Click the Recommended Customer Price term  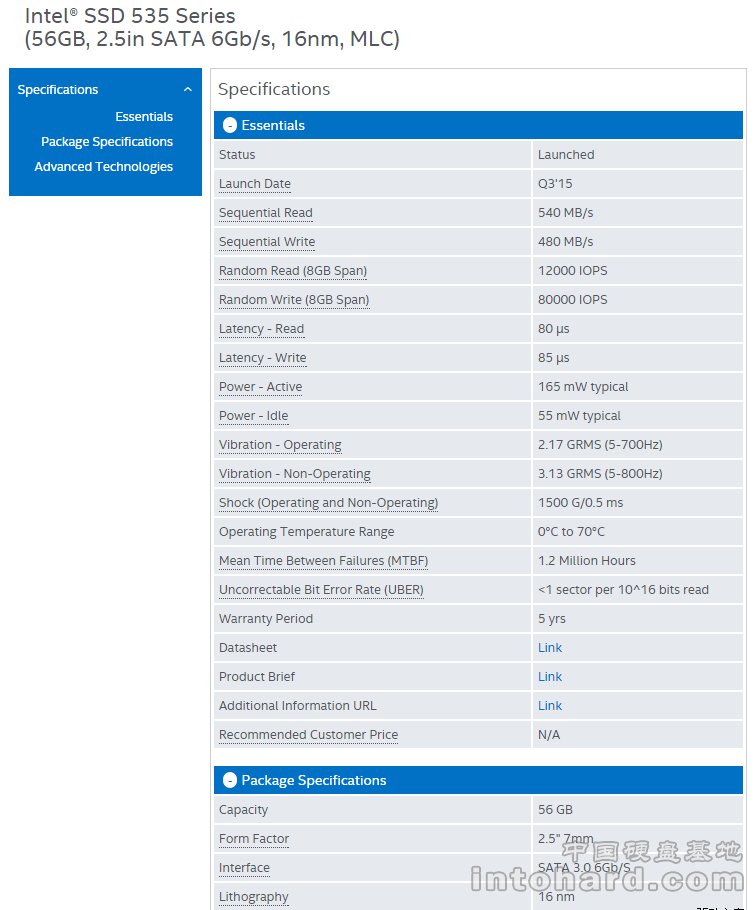(309, 735)
